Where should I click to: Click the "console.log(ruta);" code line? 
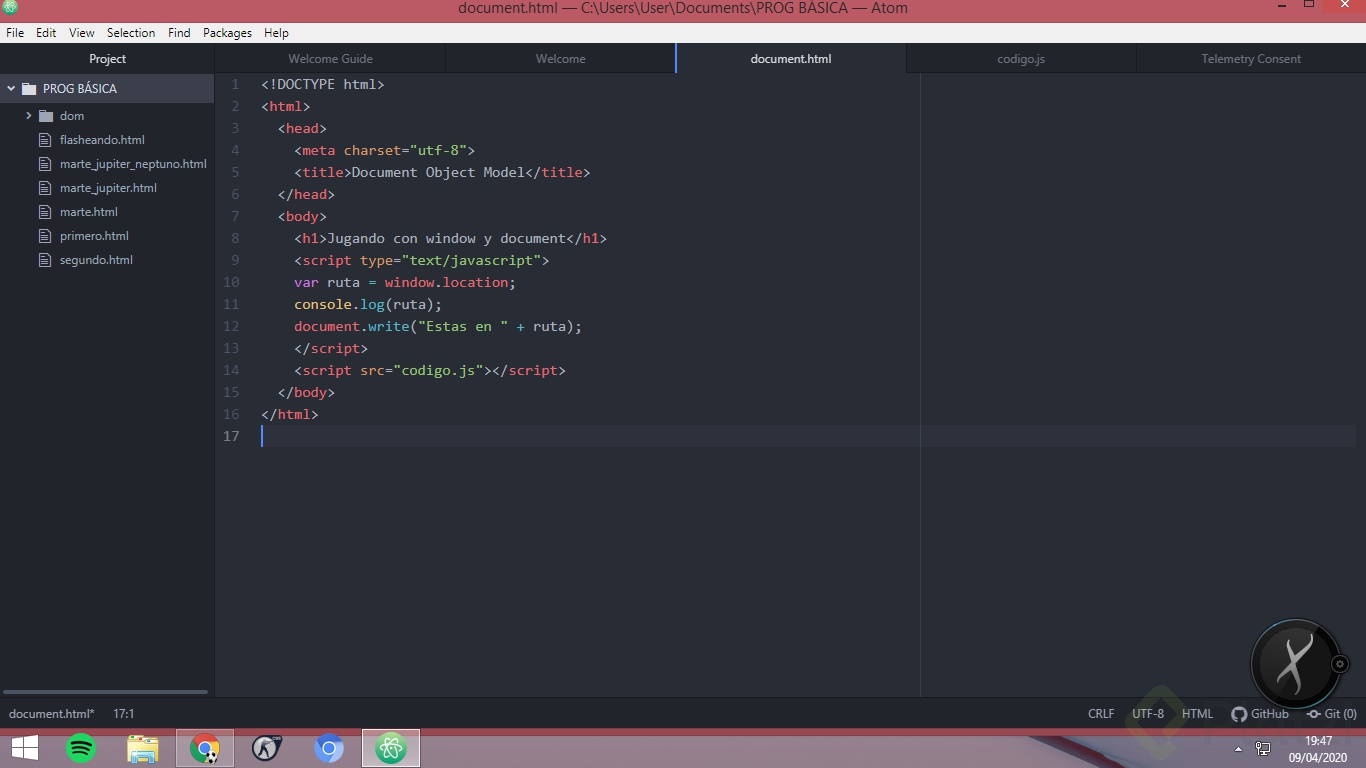coord(368,304)
